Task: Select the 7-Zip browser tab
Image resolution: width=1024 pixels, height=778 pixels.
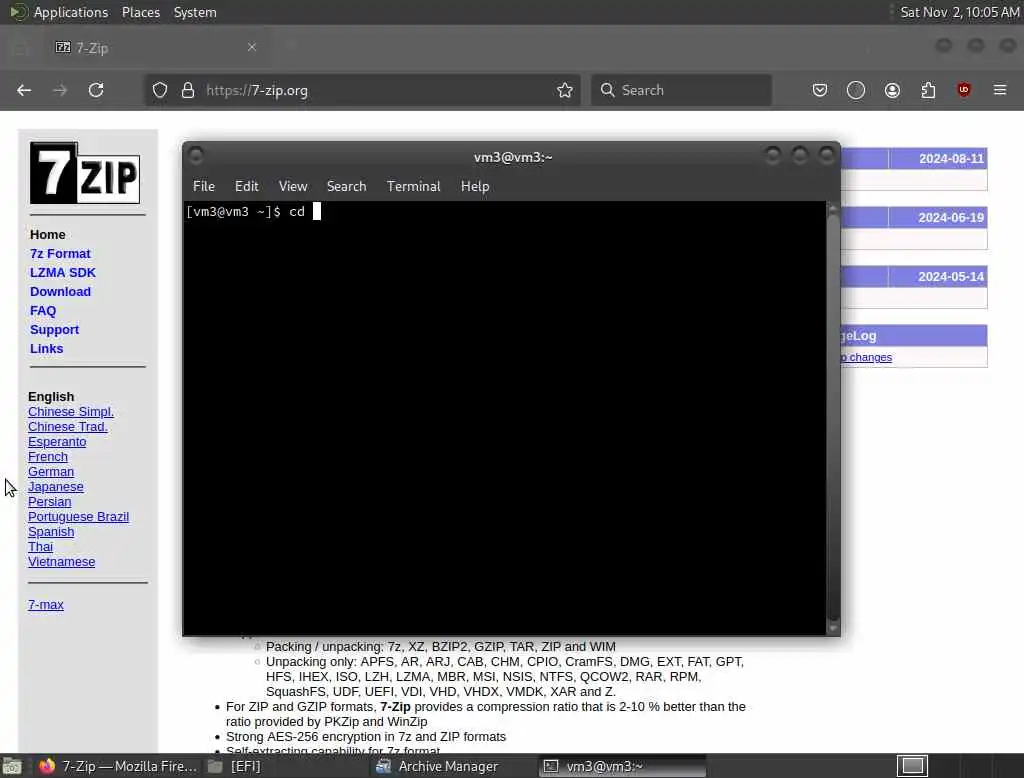Action: 157,48
